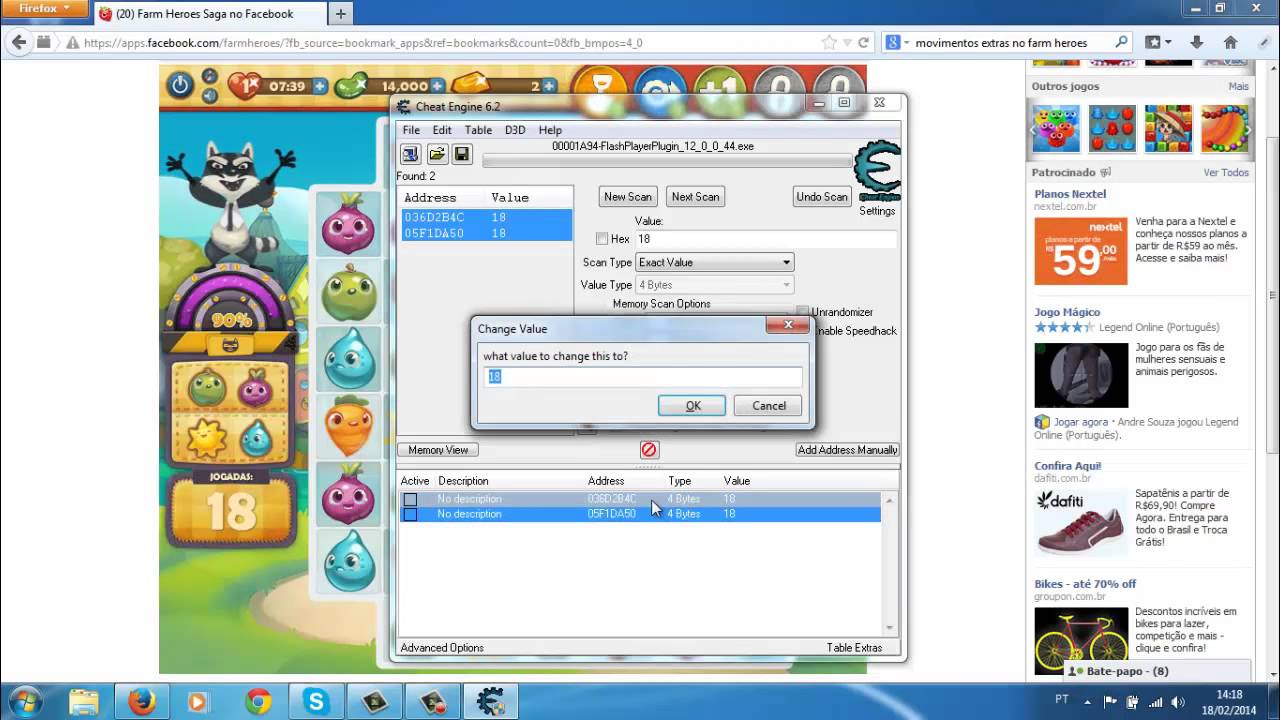1280x720 pixels.
Task: Click the Confira Aqui! Dafiti ad link
Action: [1068, 466]
